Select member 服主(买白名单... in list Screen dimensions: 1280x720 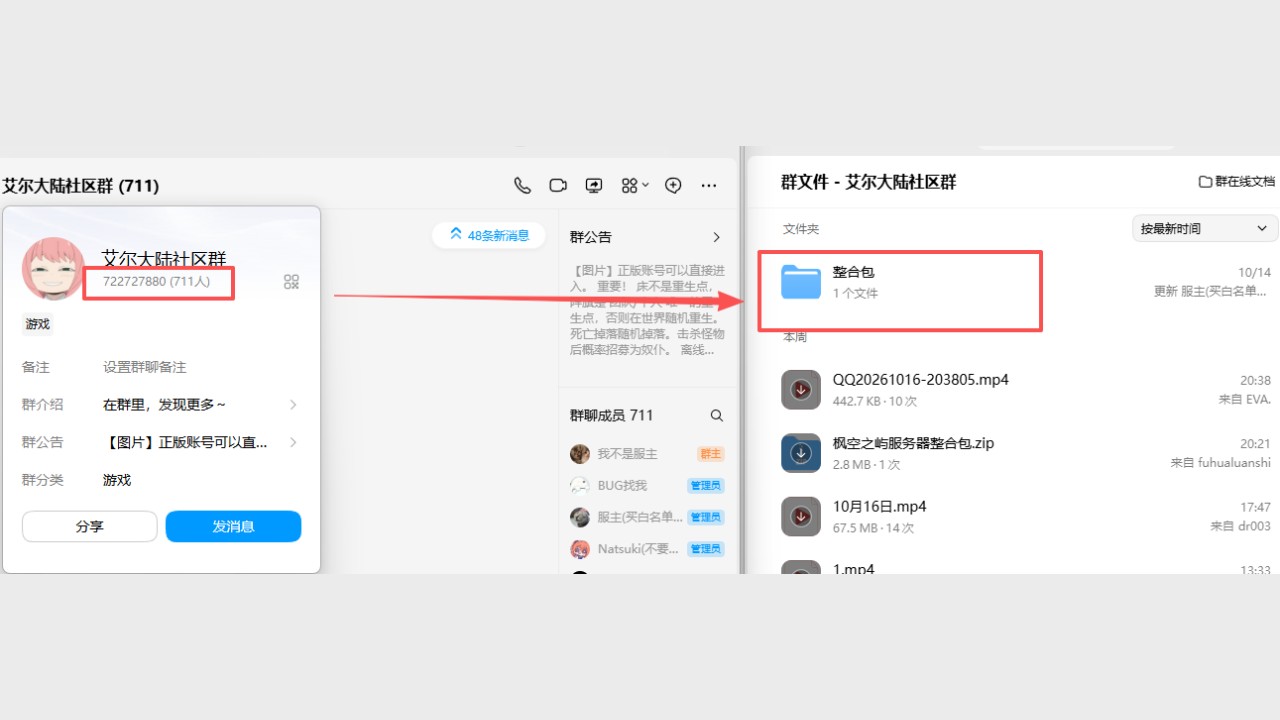point(646,517)
